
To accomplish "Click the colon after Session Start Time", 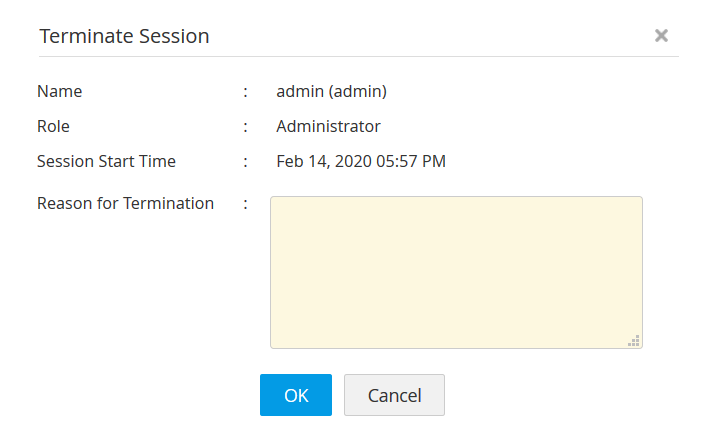I will point(245,162).
